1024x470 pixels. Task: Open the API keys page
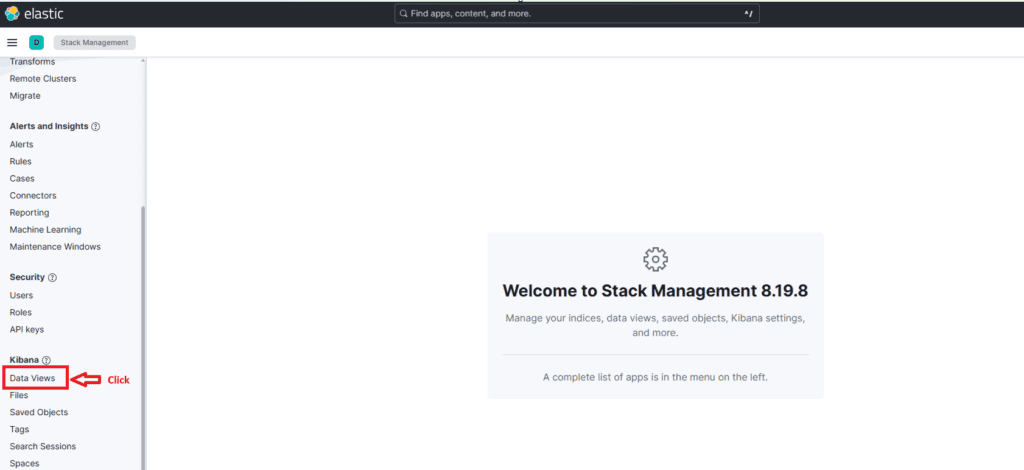(x=27, y=329)
